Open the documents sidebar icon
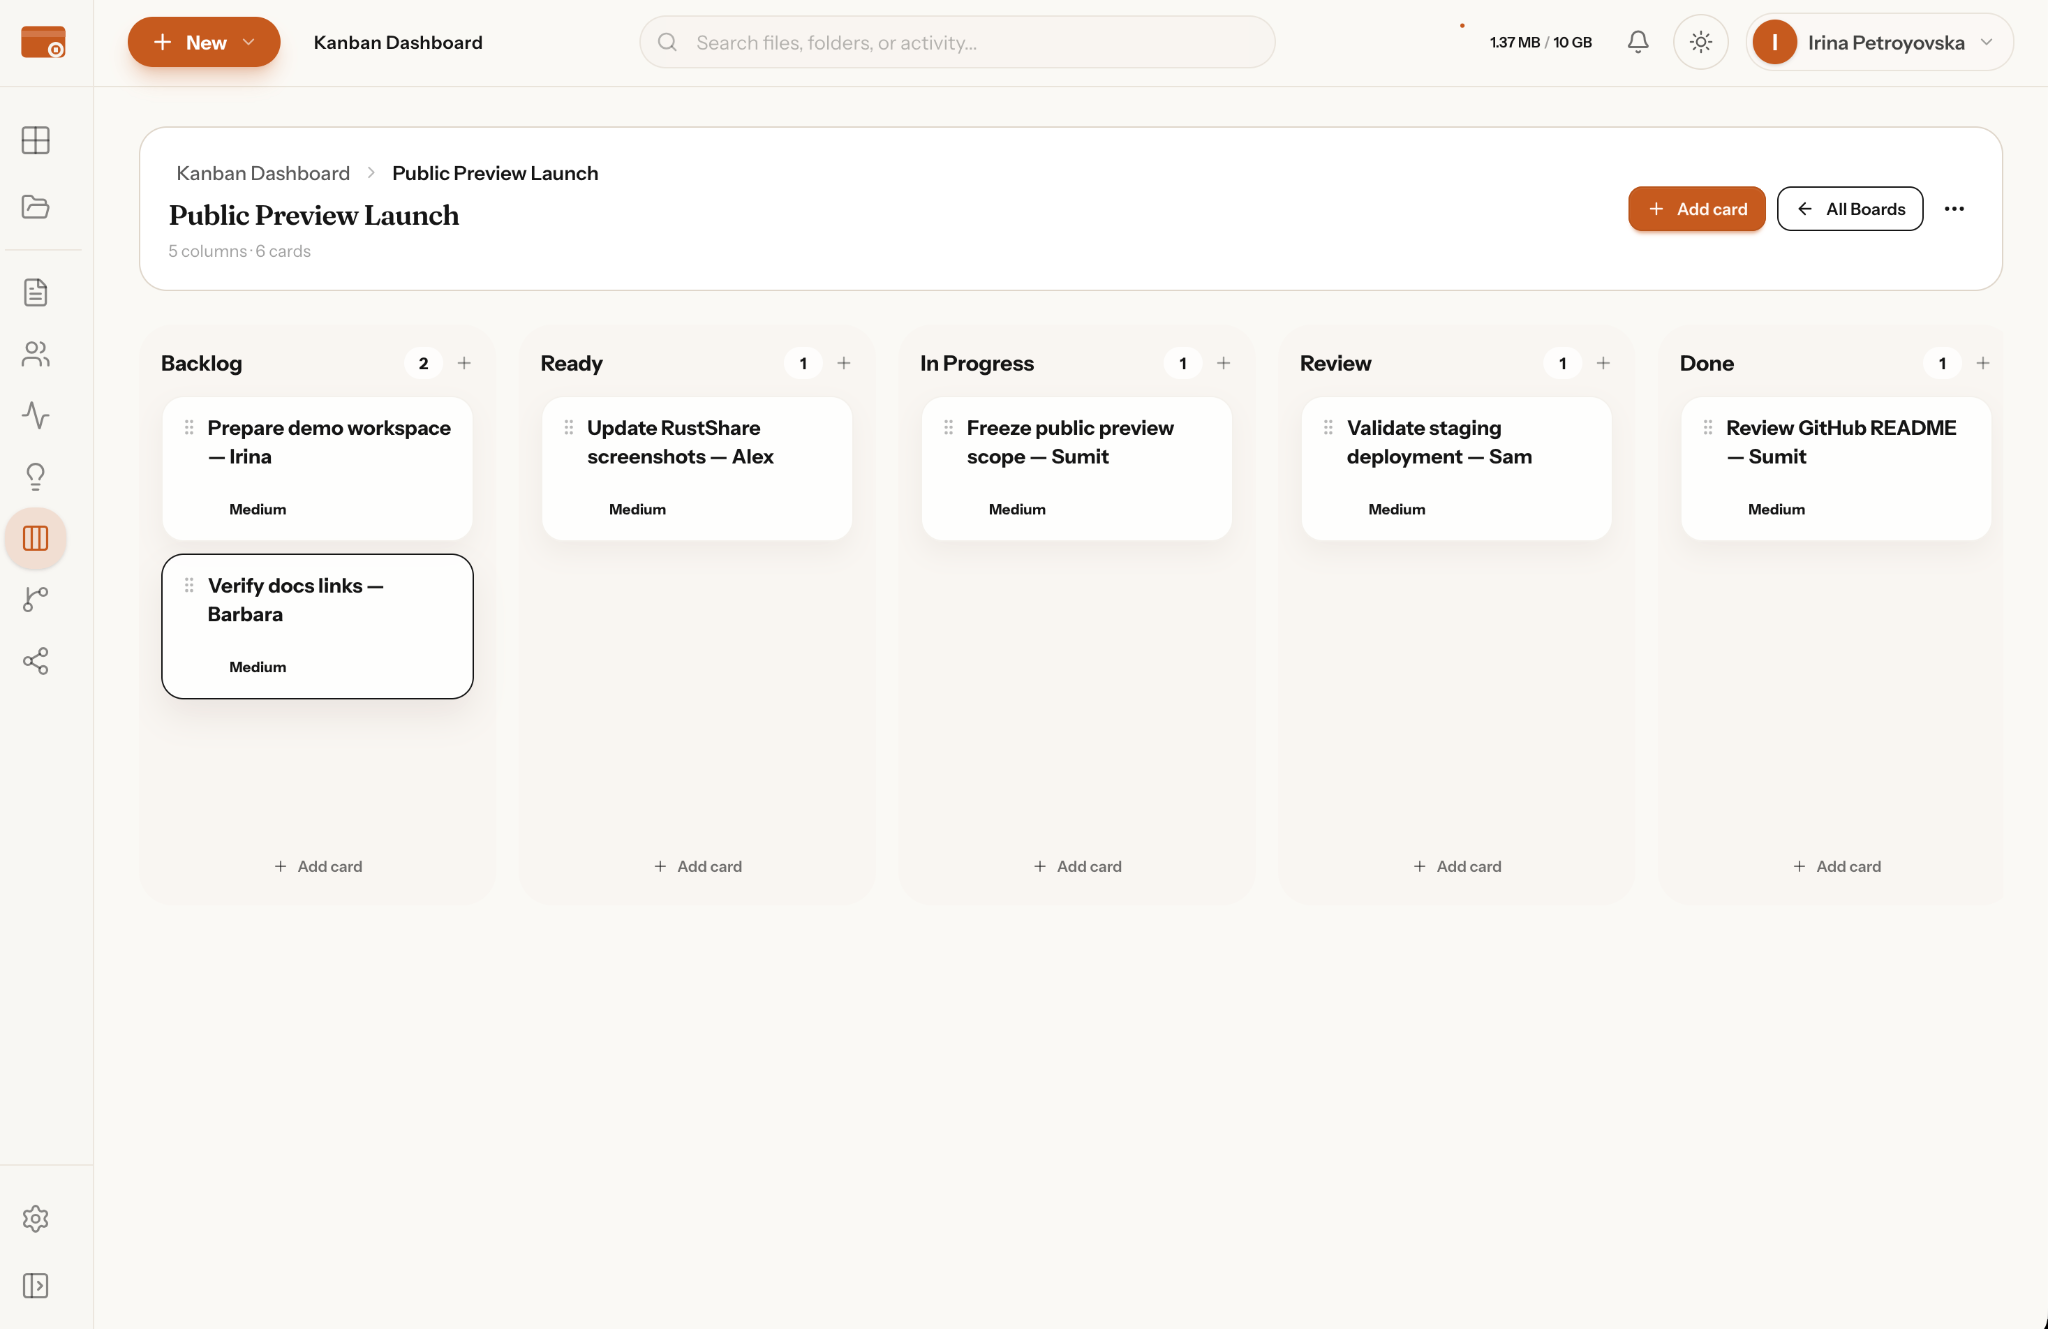 36,292
